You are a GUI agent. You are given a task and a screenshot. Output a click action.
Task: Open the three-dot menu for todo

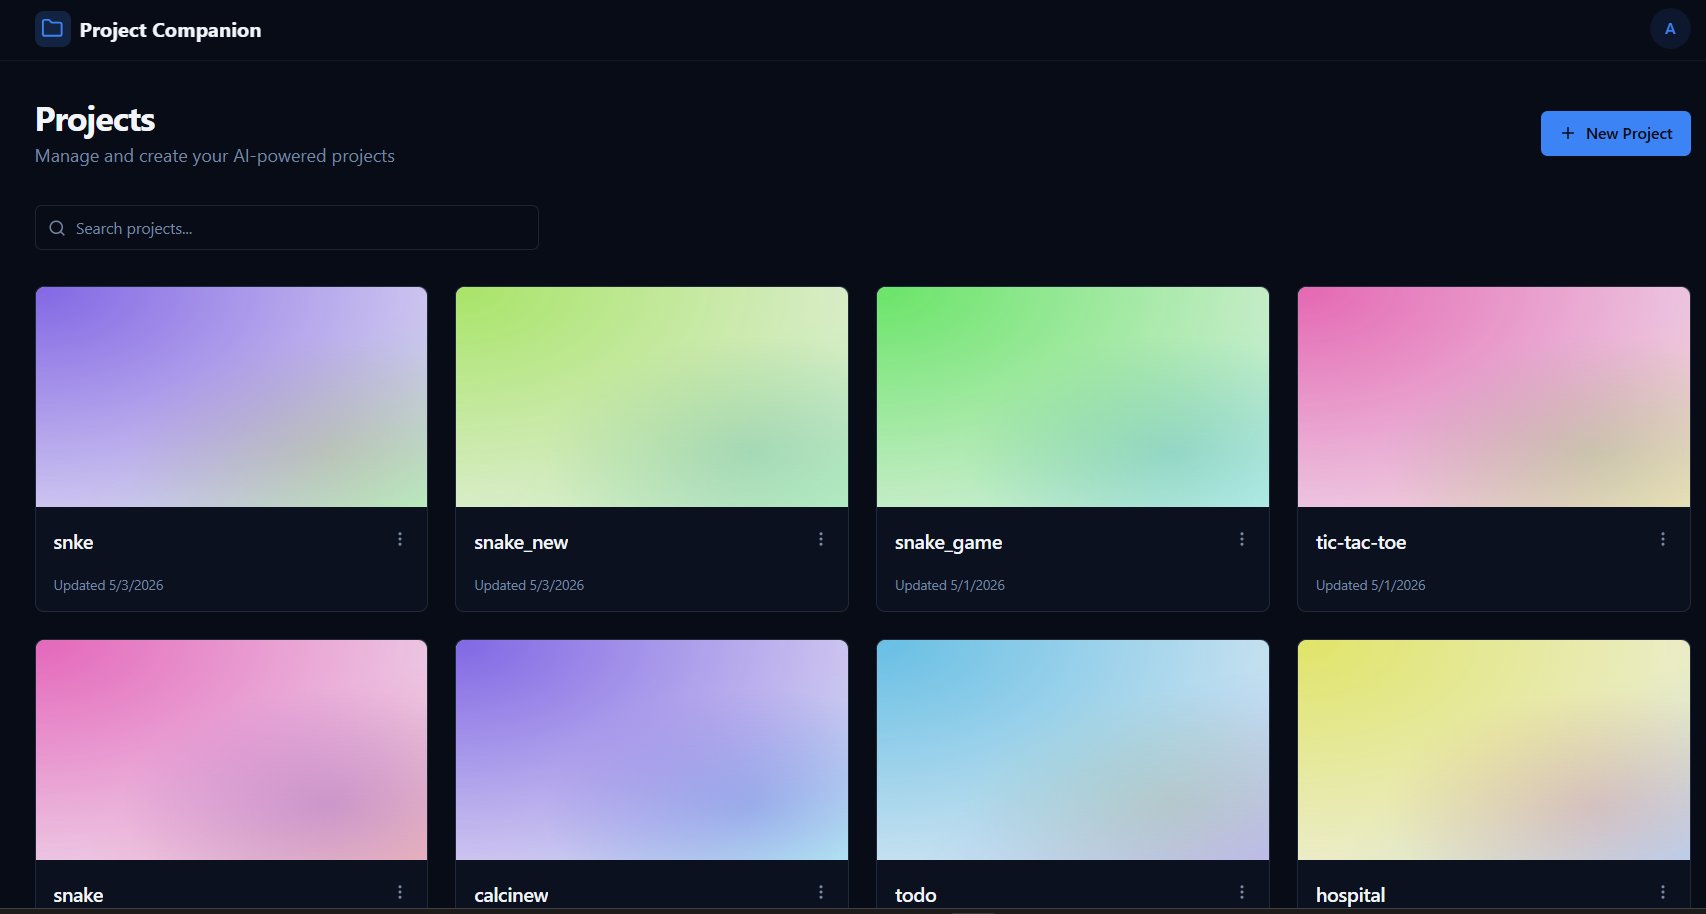[x=1242, y=892]
